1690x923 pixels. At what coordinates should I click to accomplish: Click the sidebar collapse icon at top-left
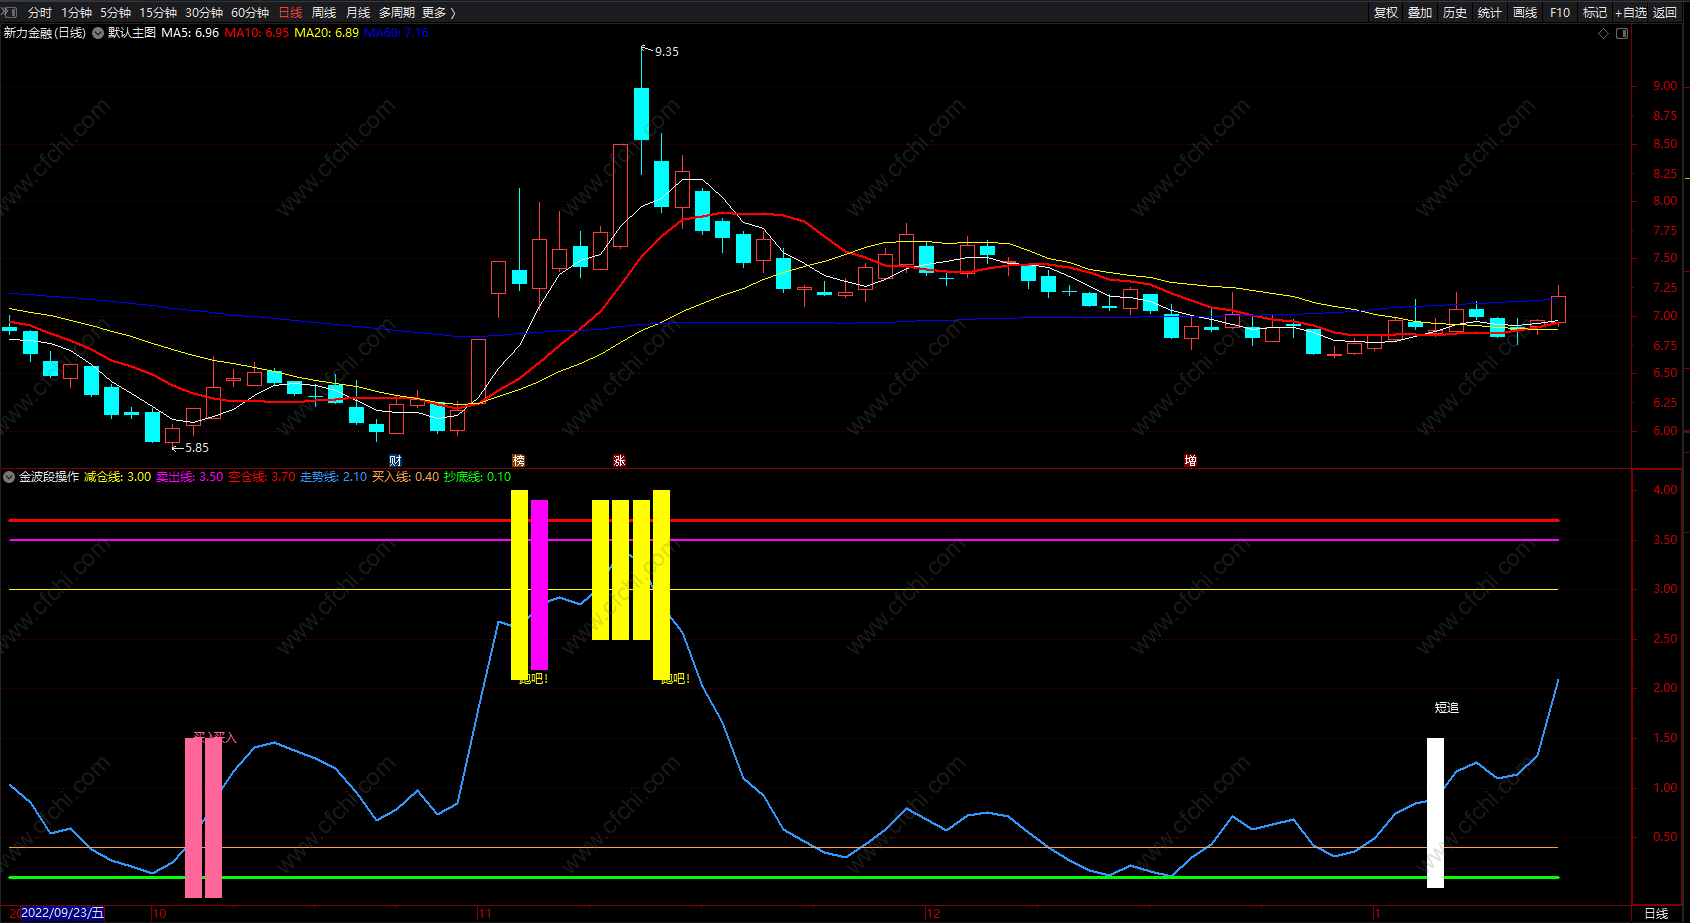coord(10,12)
